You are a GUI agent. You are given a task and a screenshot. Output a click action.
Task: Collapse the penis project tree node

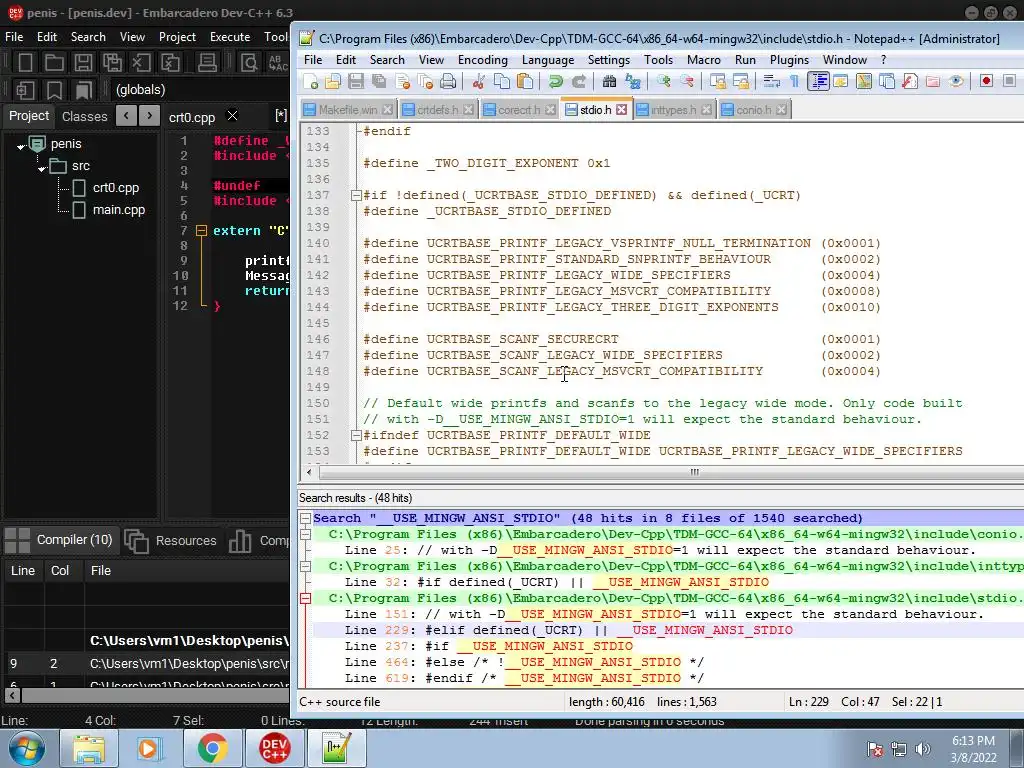[x=20, y=146]
